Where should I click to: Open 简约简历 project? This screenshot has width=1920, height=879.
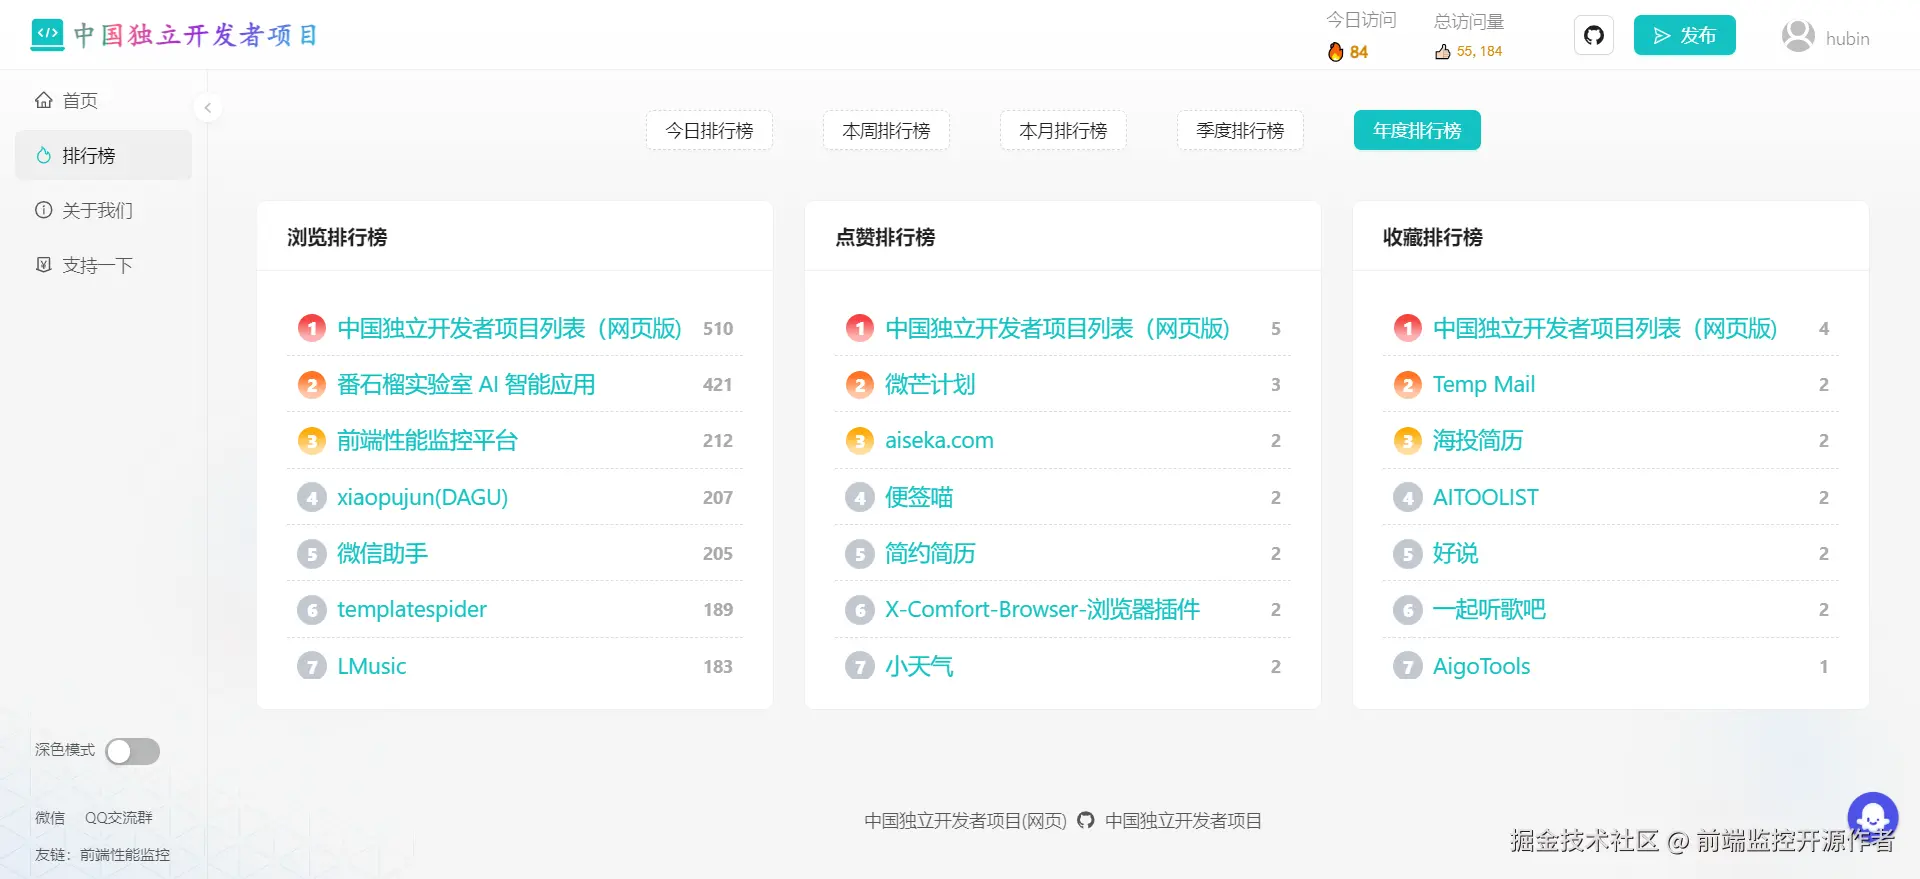(930, 553)
